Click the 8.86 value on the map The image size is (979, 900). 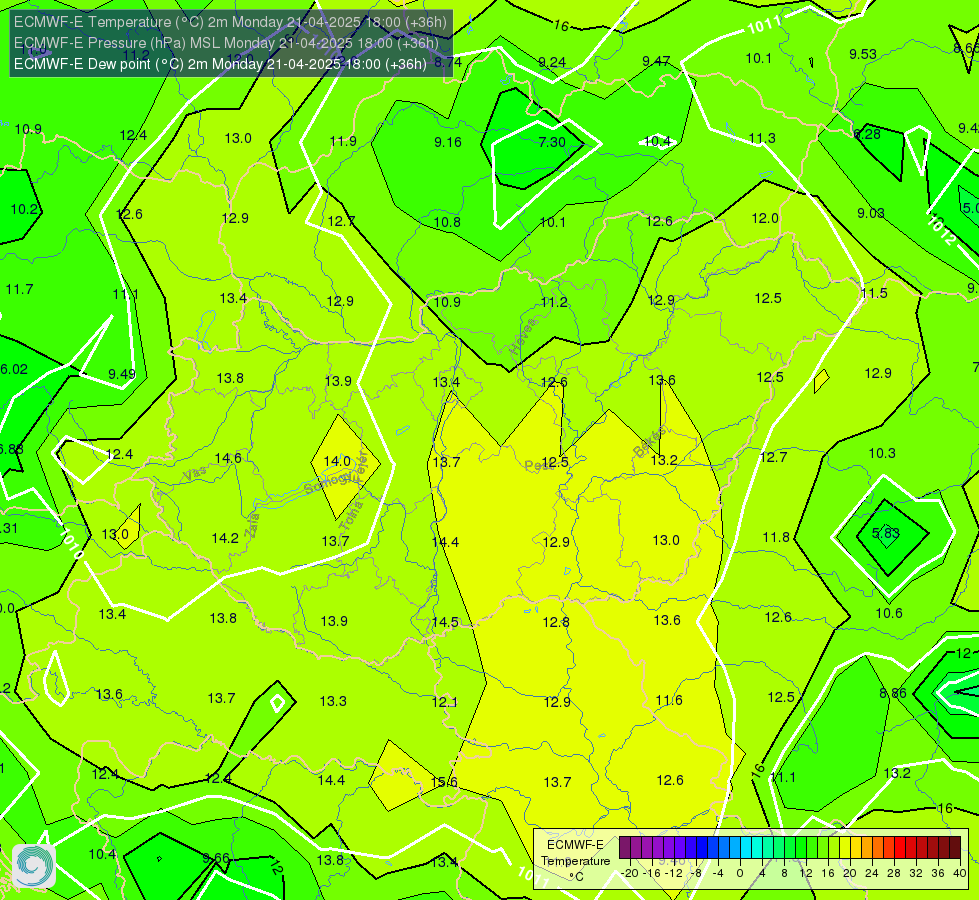point(893,693)
